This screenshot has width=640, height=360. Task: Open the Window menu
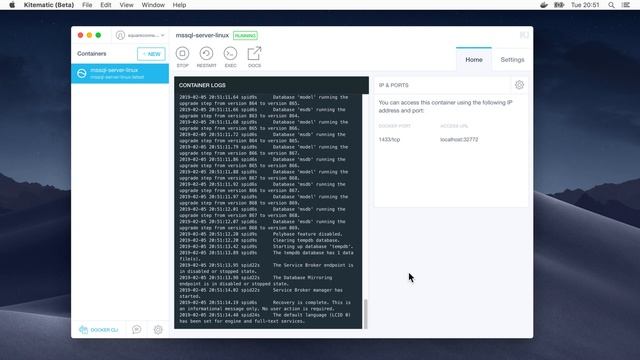point(153,5)
